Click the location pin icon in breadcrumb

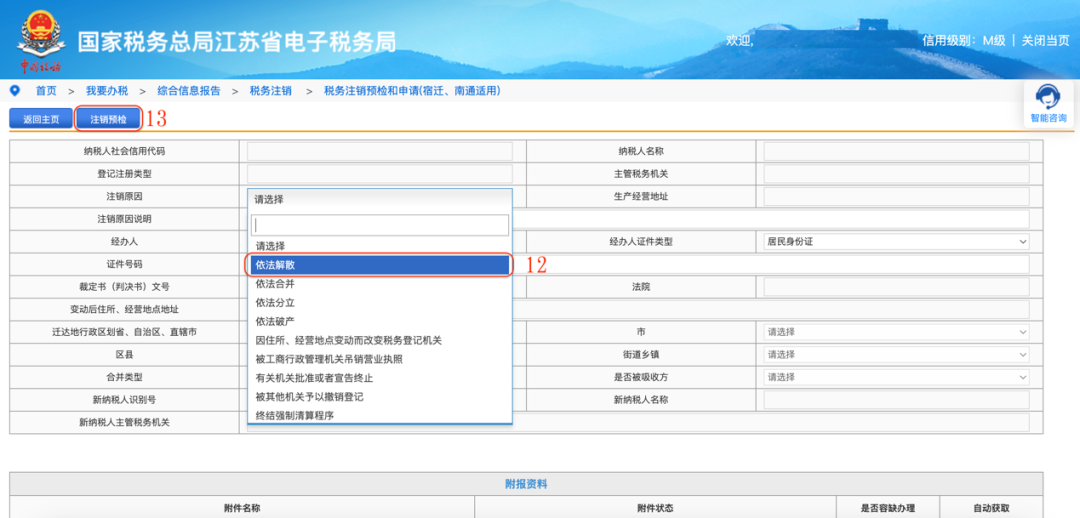coord(15,90)
